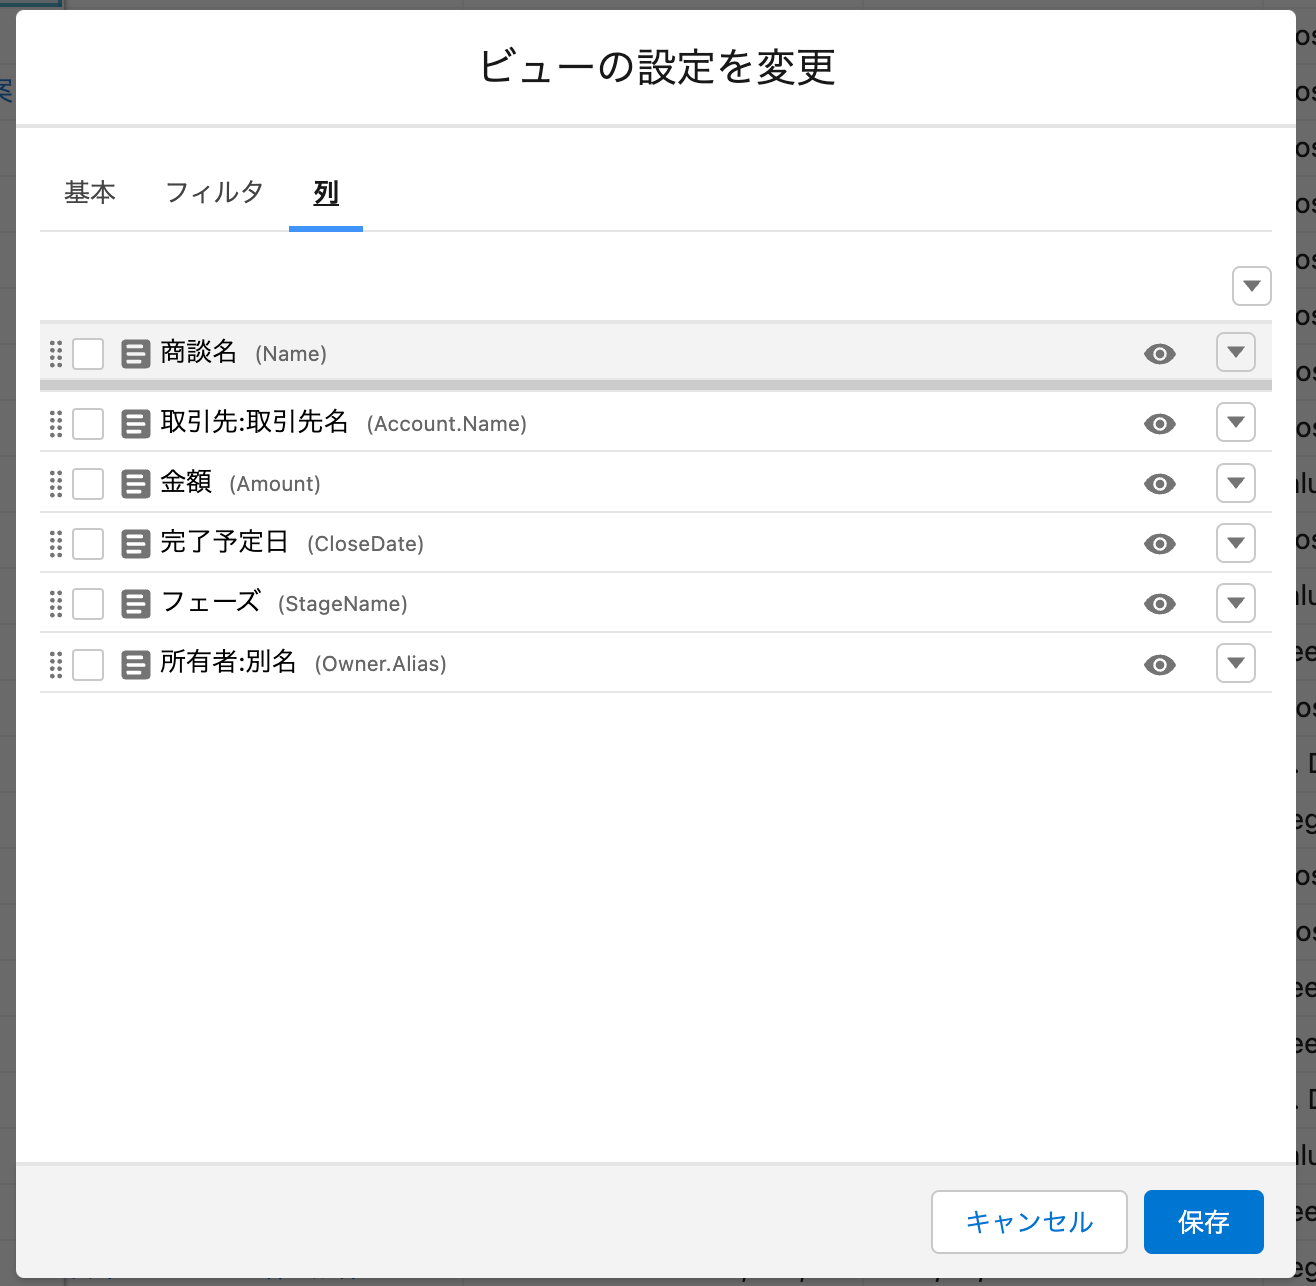Toggle visibility eye for 取引先:取引先名

(x=1159, y=424)
